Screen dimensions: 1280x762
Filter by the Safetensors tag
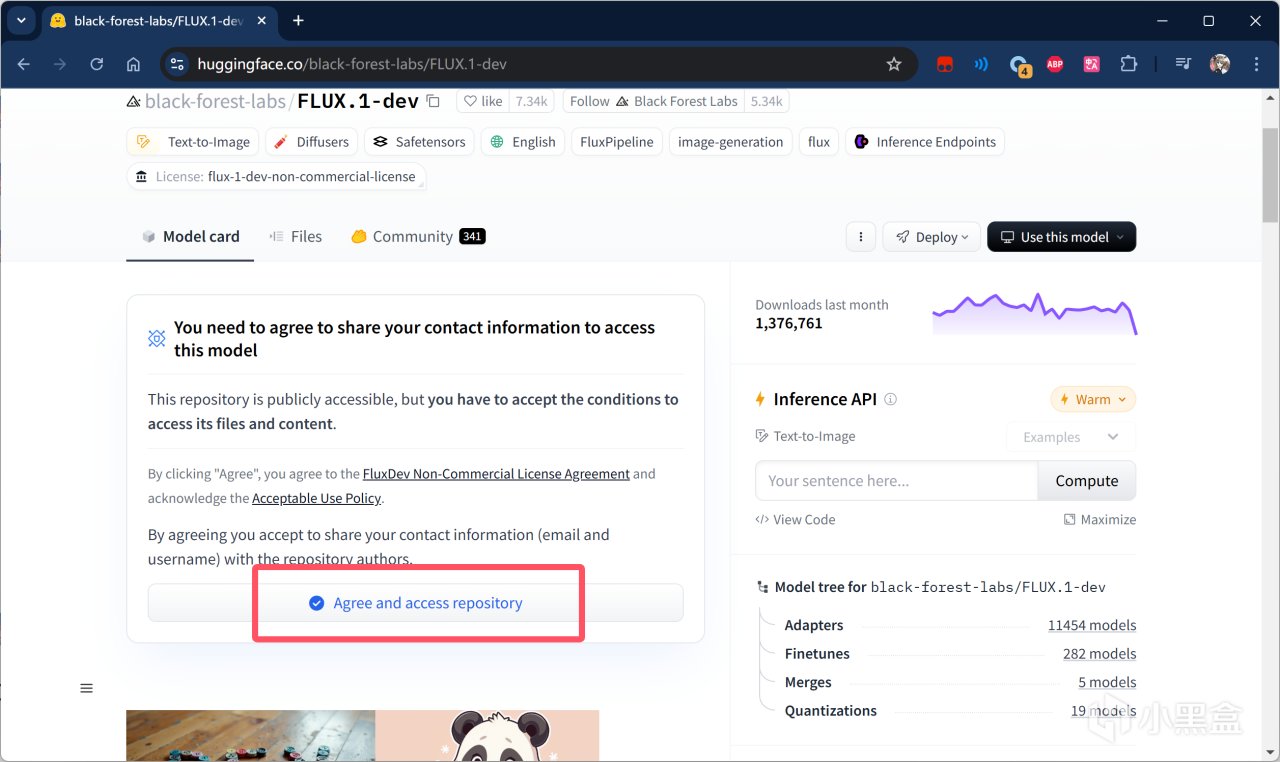pyautogui.click(x=419, y=142)
